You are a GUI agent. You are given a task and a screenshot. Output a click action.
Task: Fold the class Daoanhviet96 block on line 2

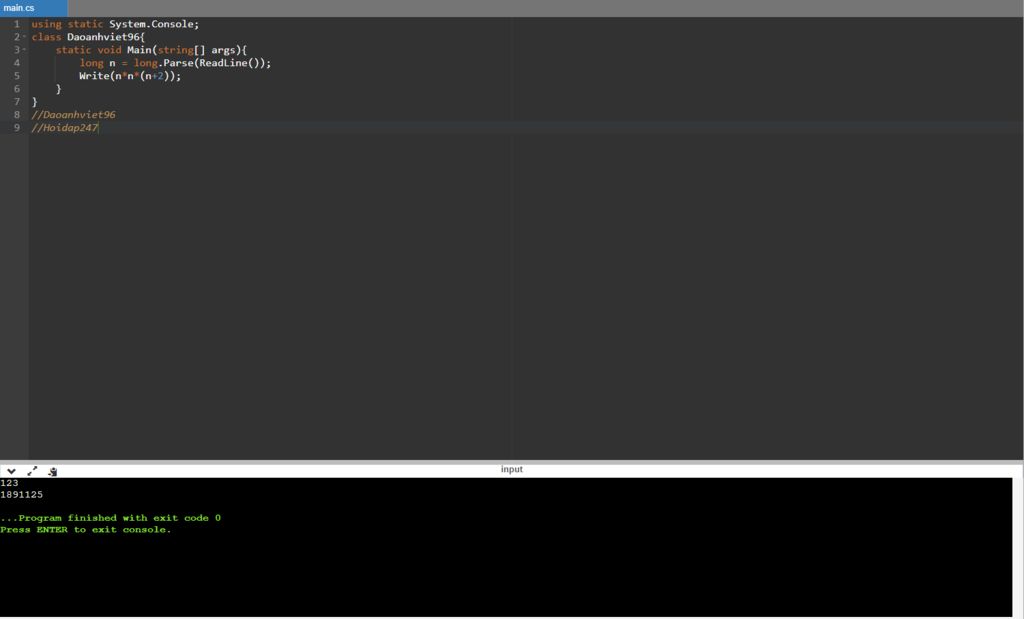point(25,37)
